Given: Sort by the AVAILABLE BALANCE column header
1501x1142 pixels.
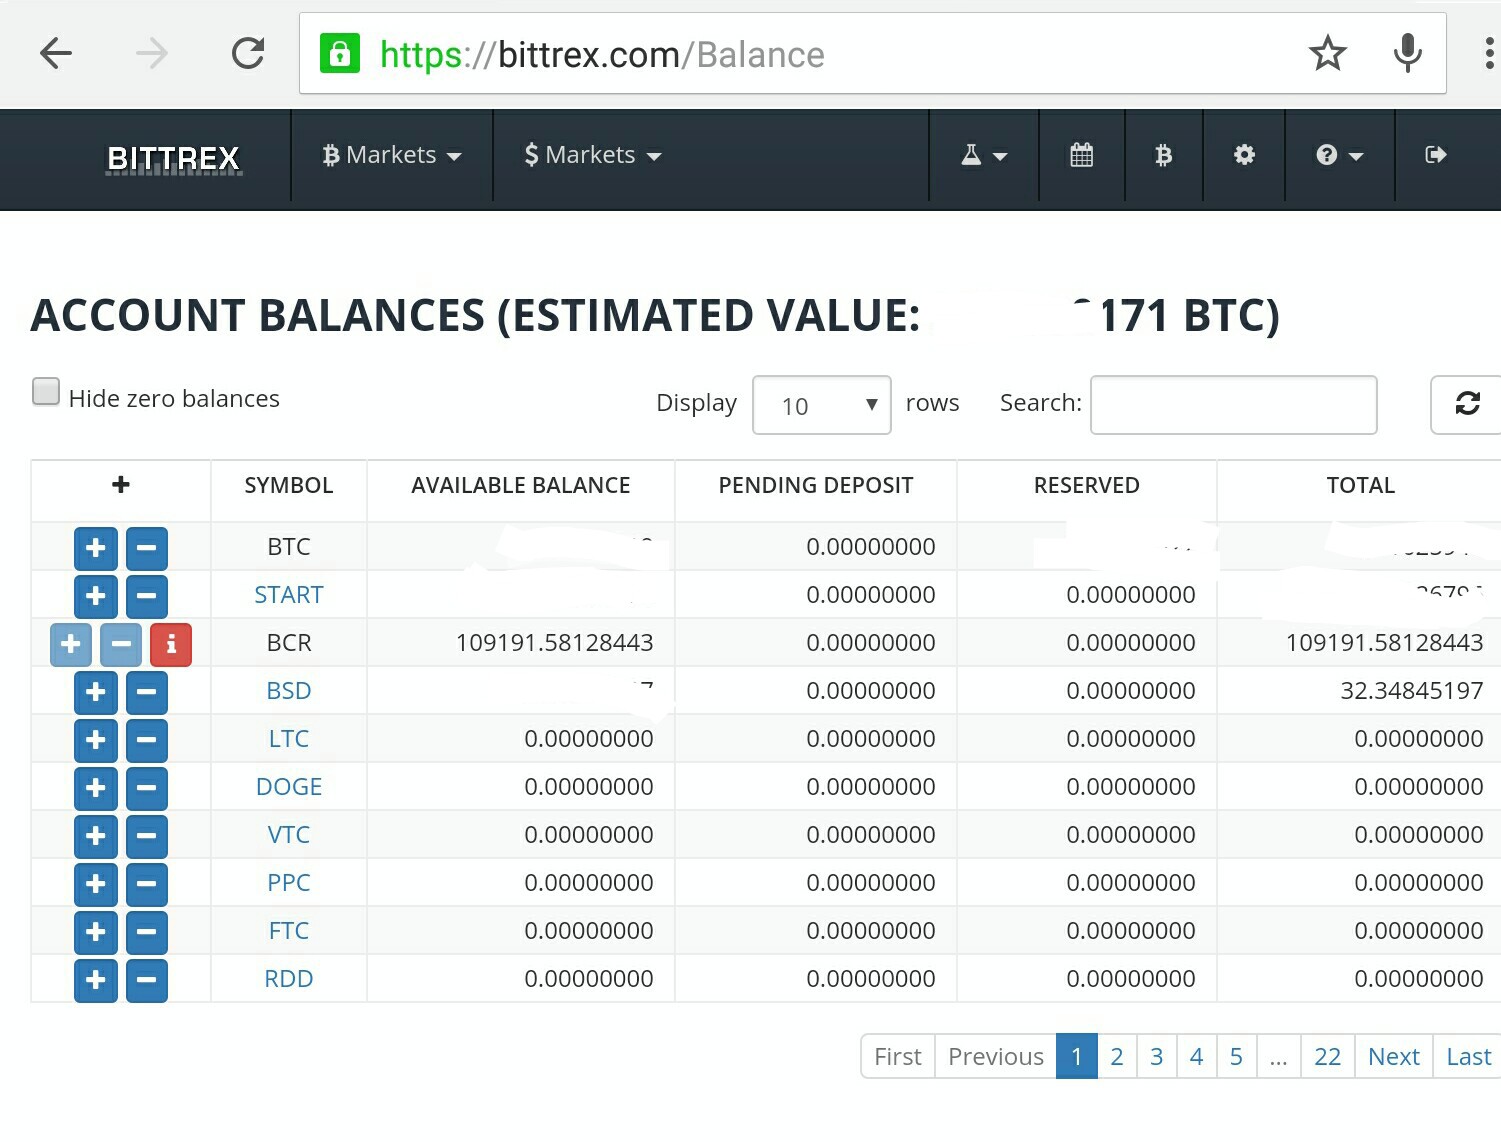Looking at the screenshot, I should point(521,485).
